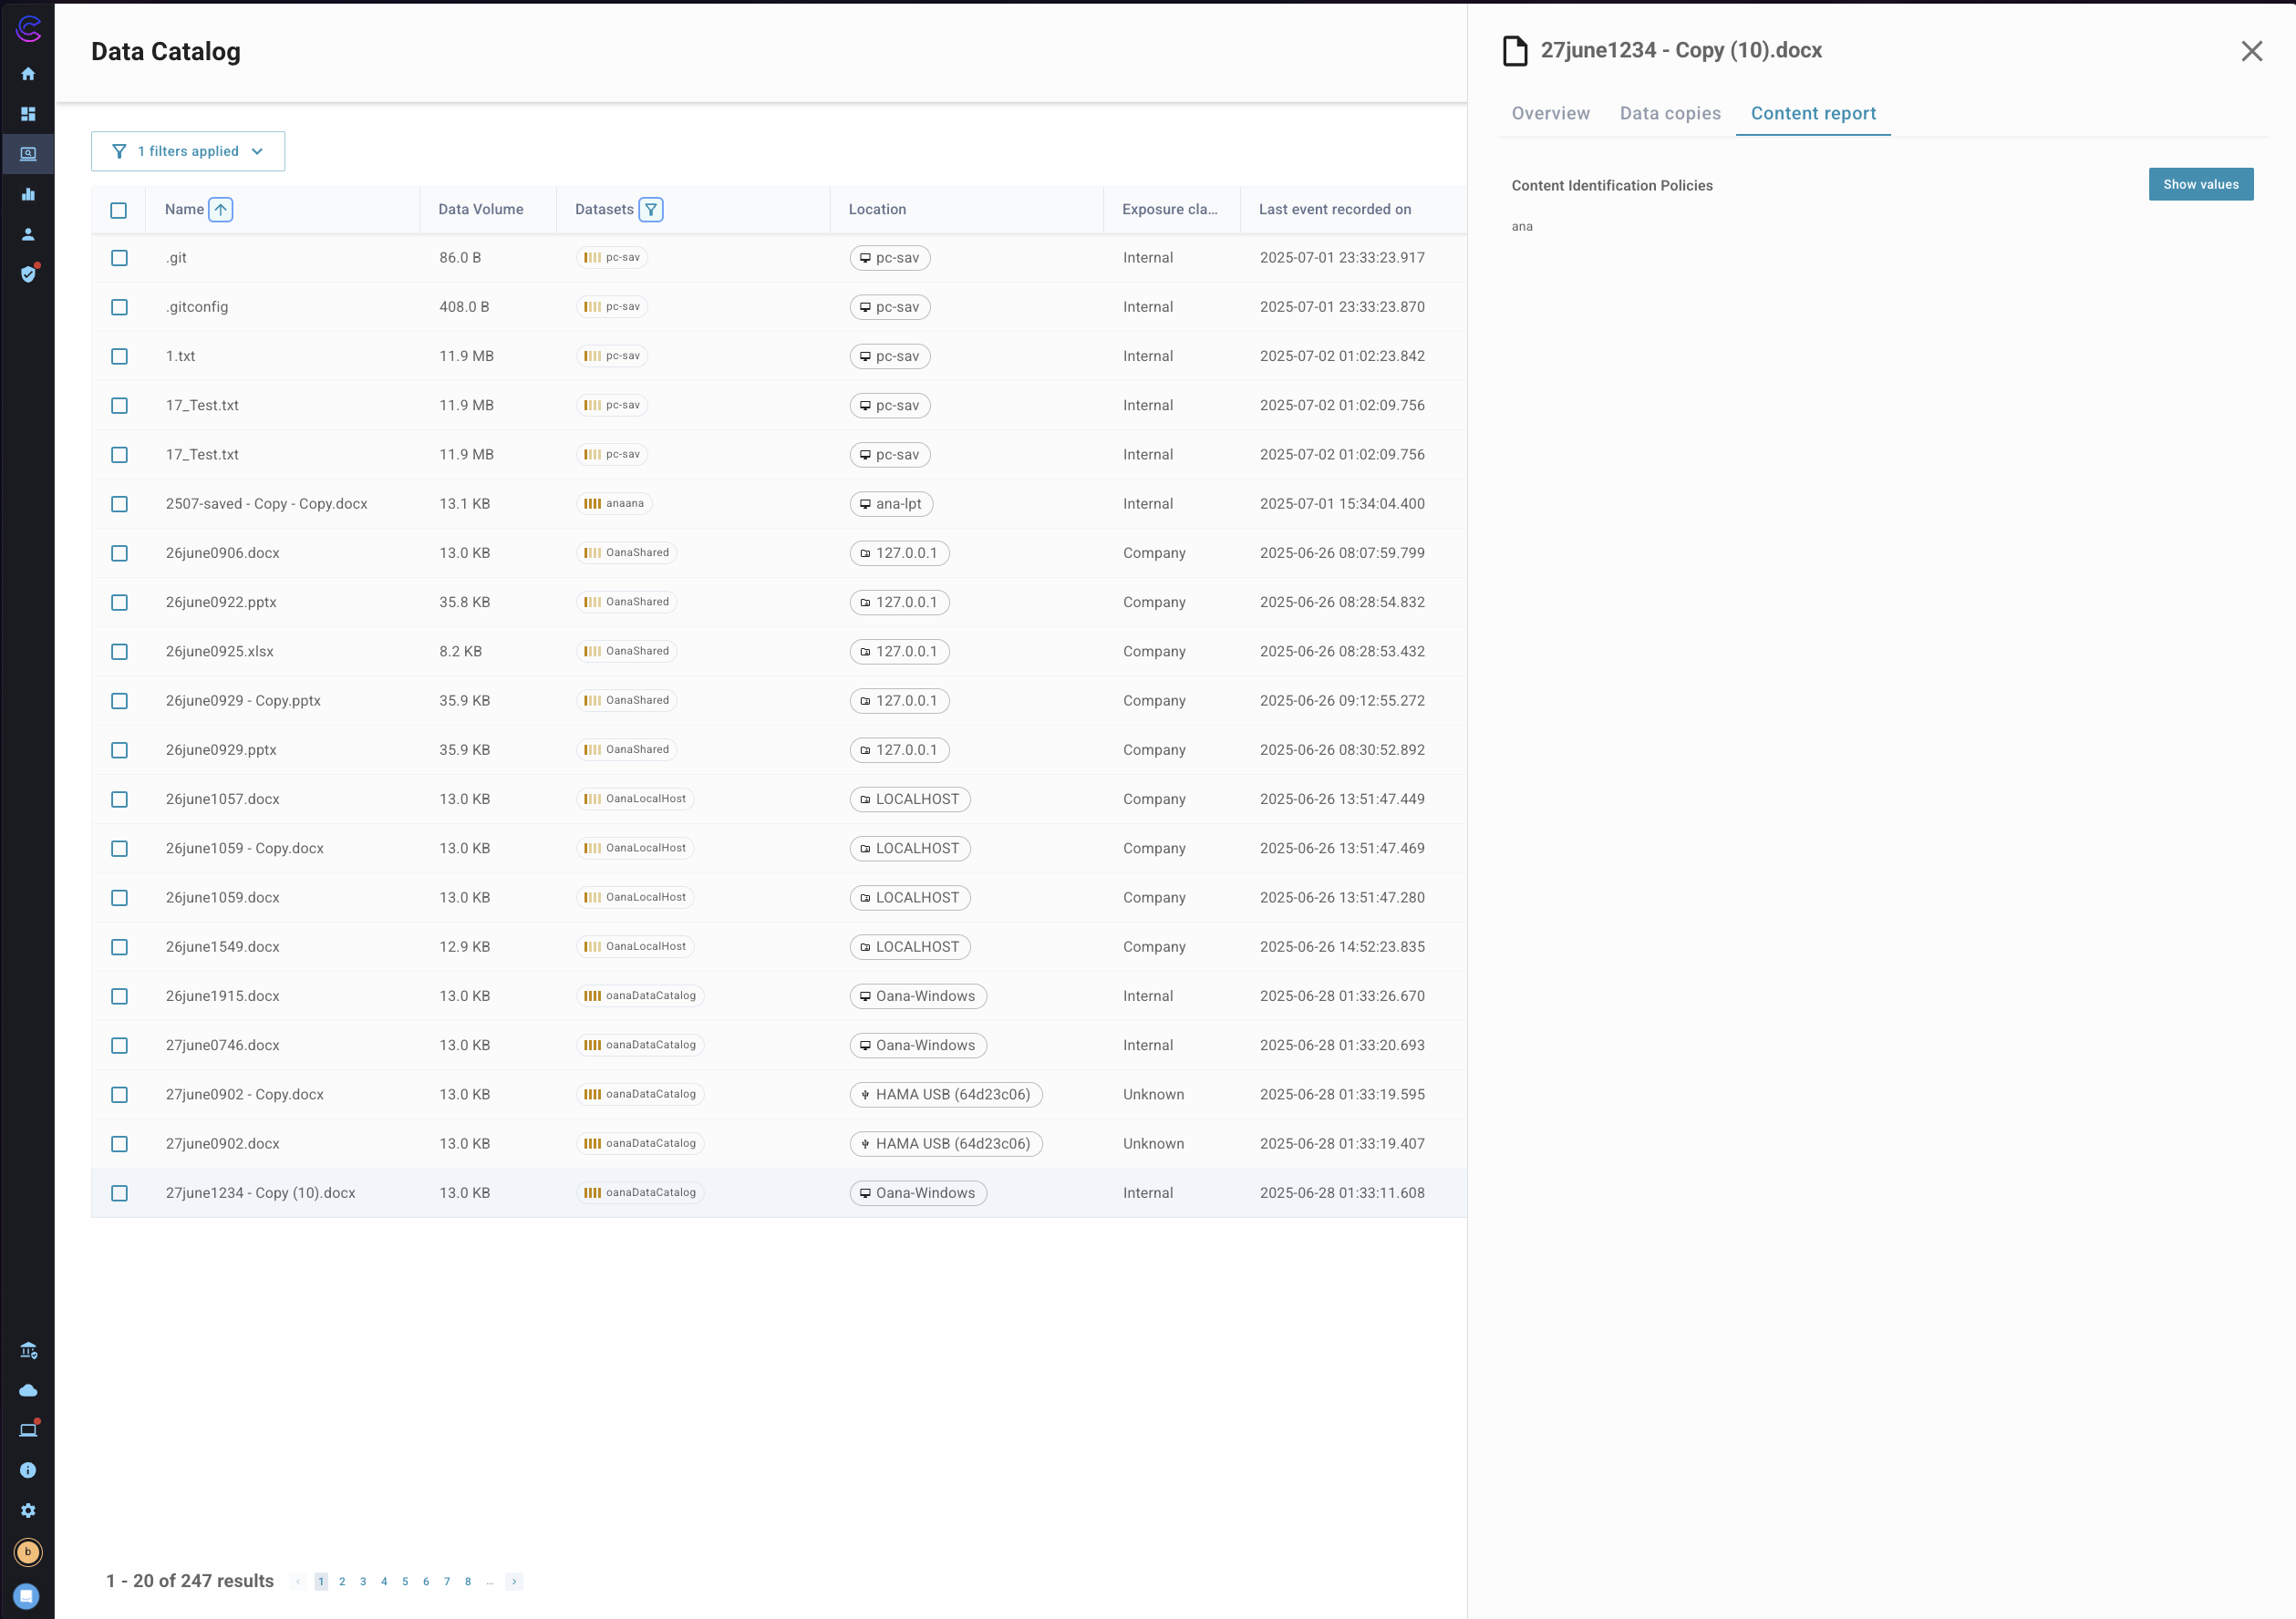This screenshot has height=1619, width=2296.
Task: Click the user profile sidebar icon
Action: 28,234
